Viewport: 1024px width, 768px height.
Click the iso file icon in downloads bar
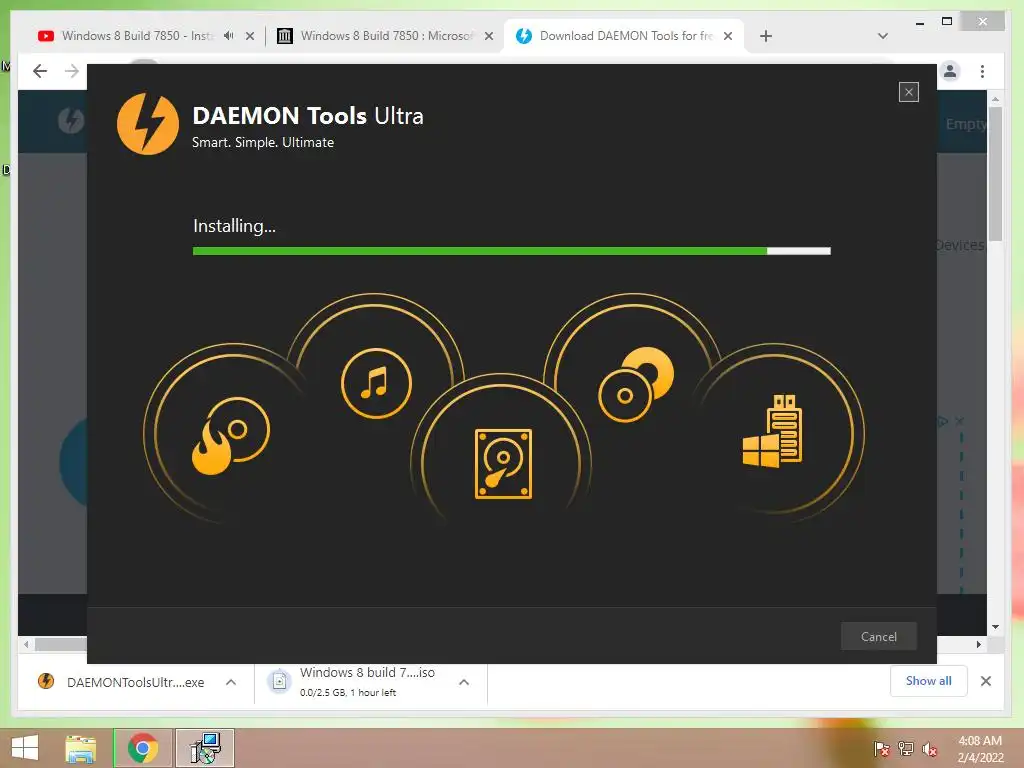click(x=280, y=682)
